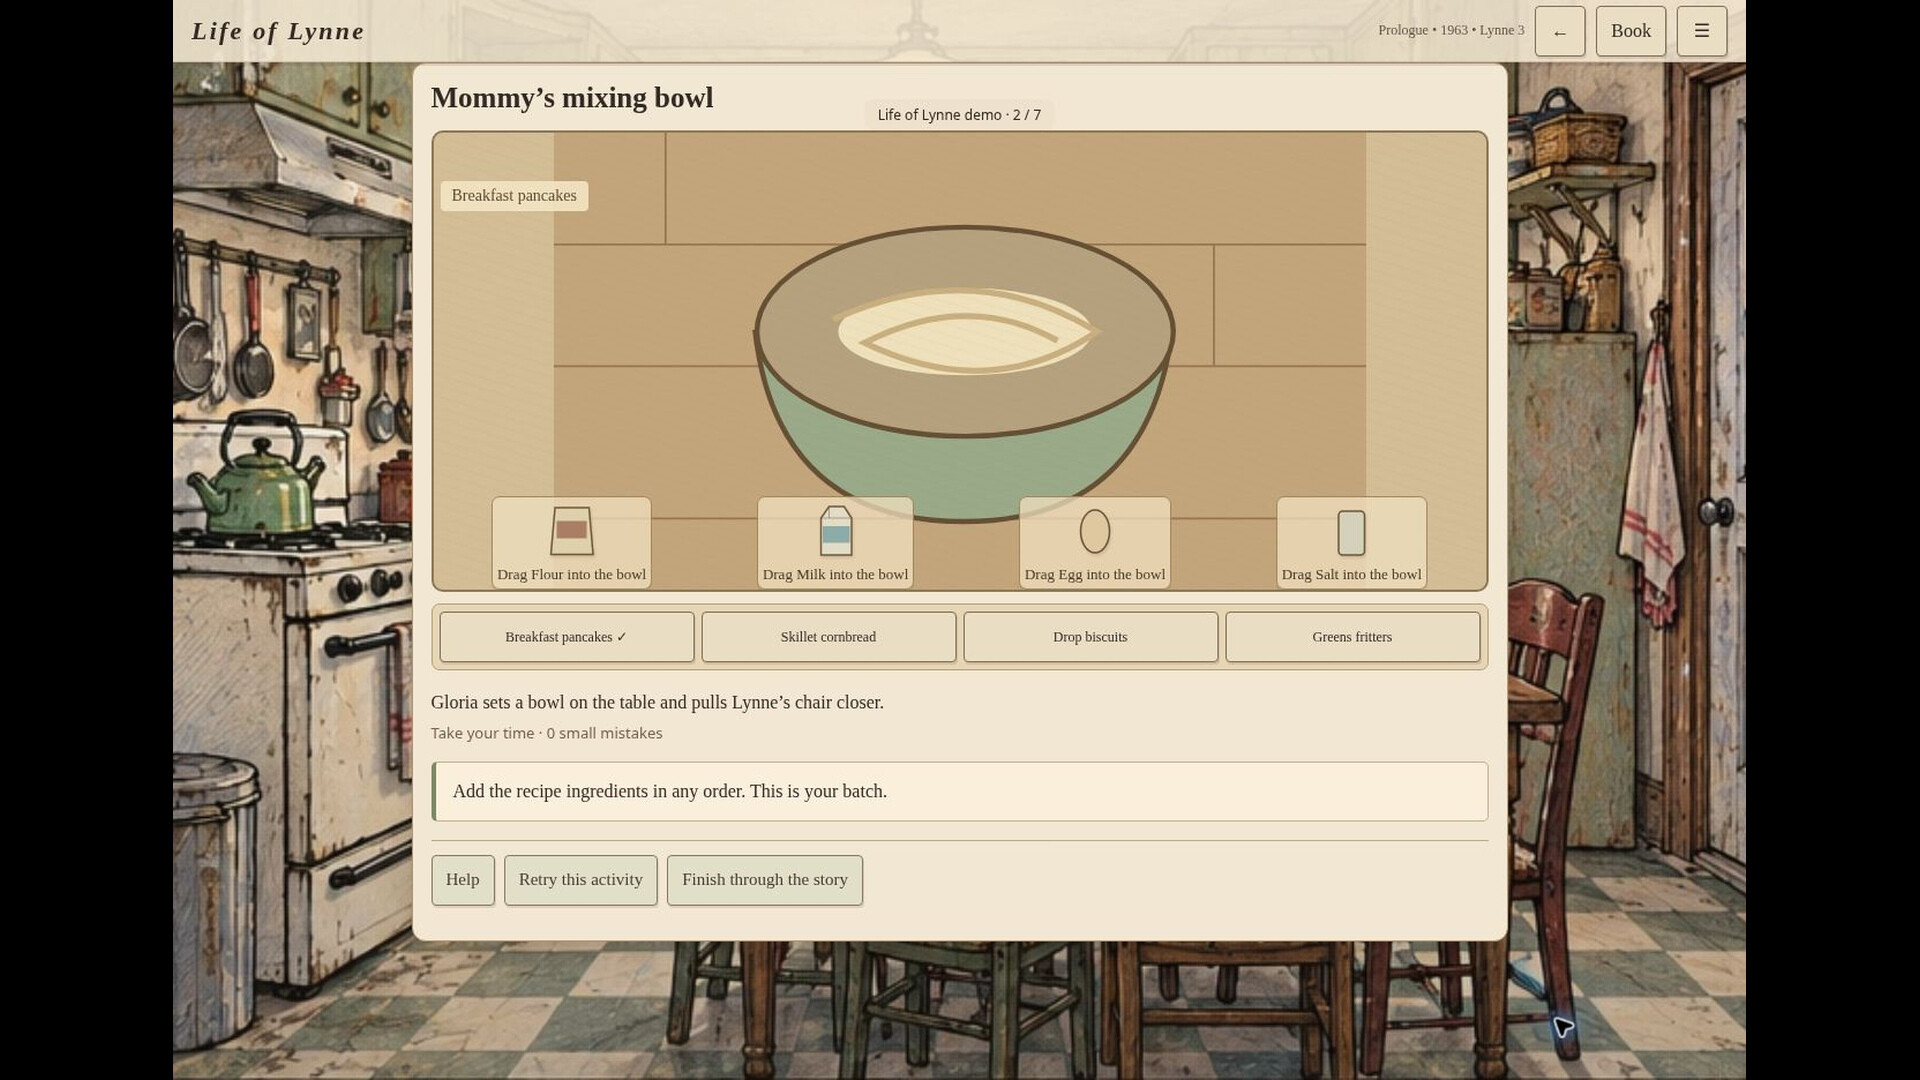The width and height of the screenshot is (1920, 1080).
Task: Select the Breakfast pancakes recipe
Action: 566,637
